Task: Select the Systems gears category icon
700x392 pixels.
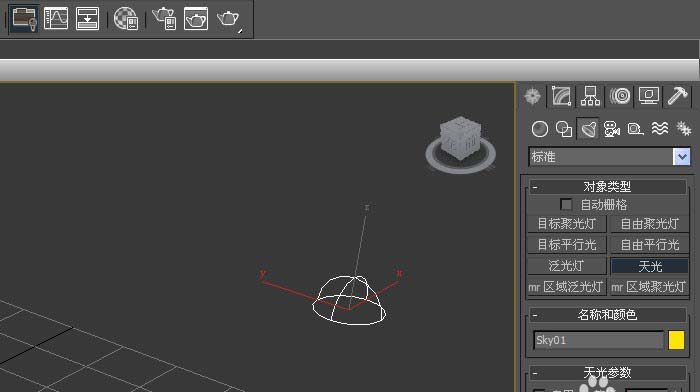Action: (683, 129)
